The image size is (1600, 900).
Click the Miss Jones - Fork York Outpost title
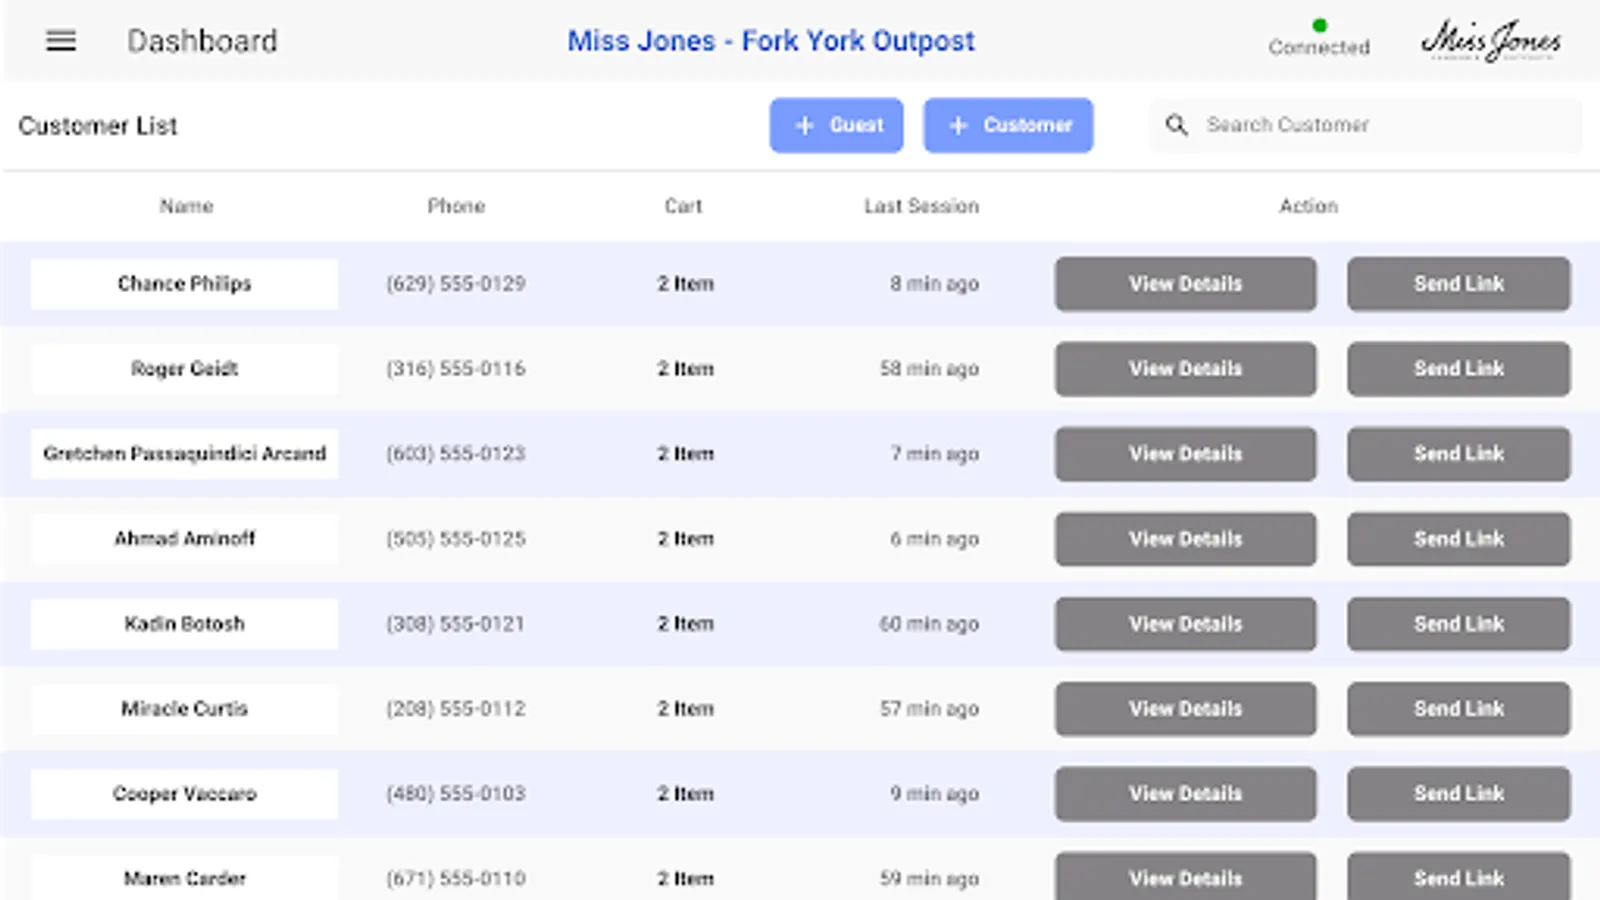coord(770,41)
